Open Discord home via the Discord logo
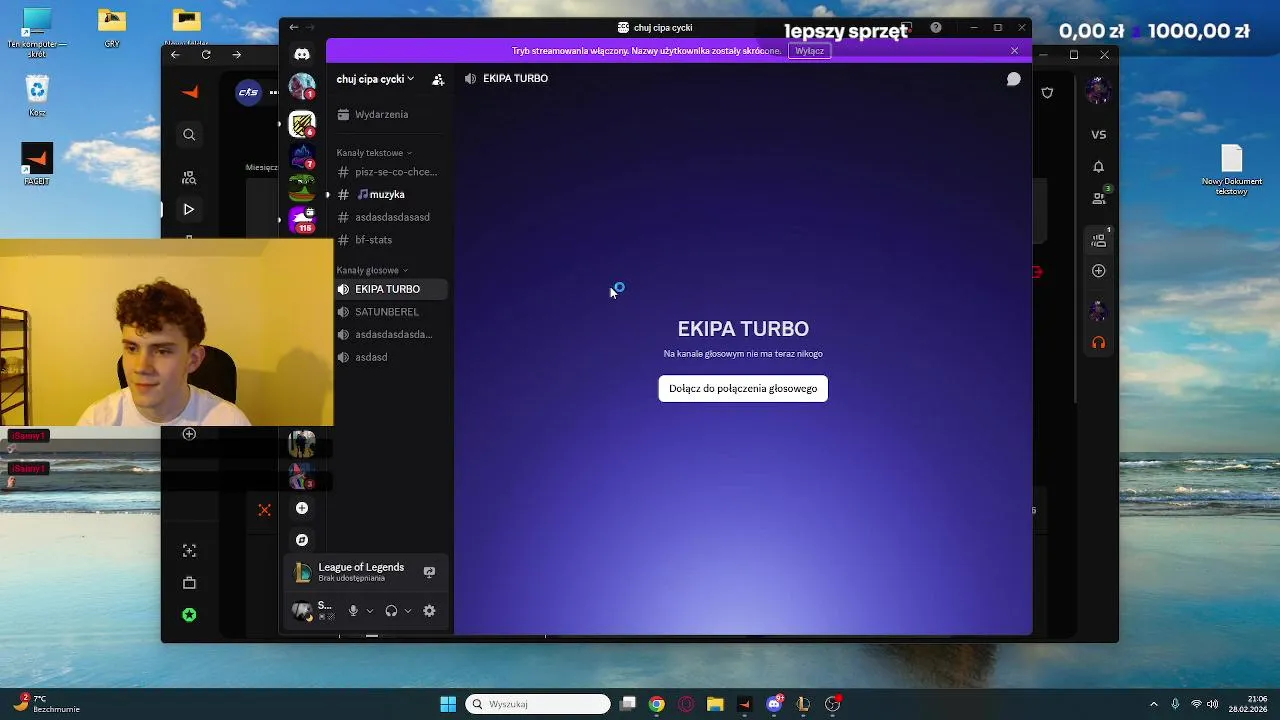 click(x=302, y=54)
